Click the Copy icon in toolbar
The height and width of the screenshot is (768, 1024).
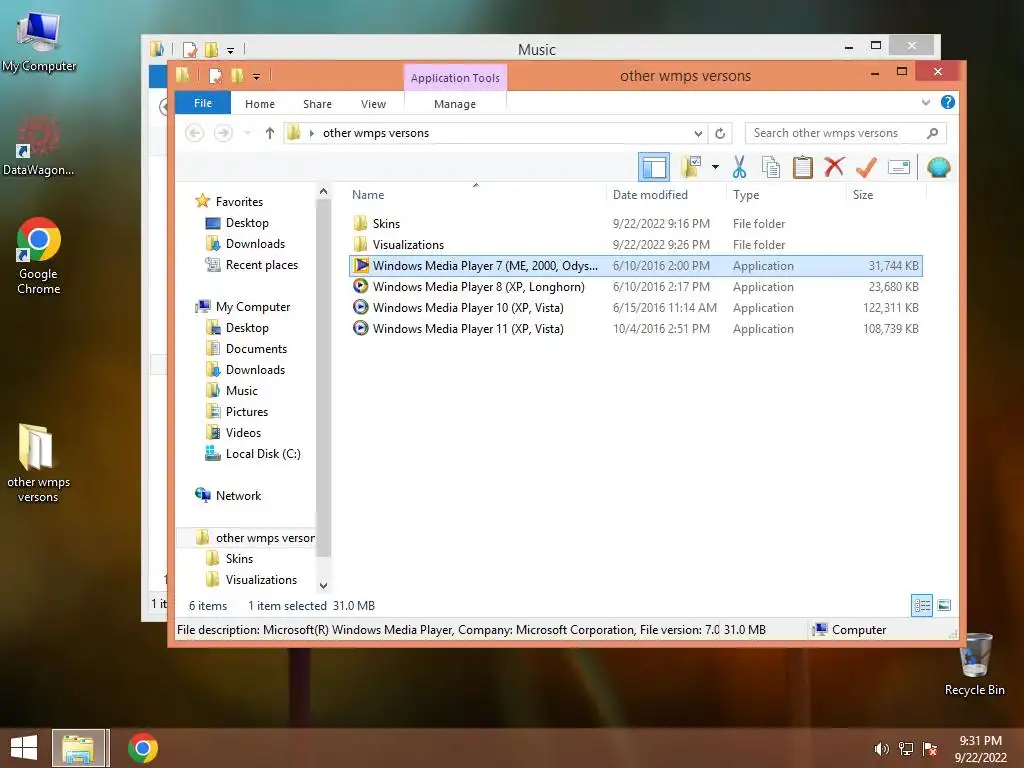click(x=771, y=167)
